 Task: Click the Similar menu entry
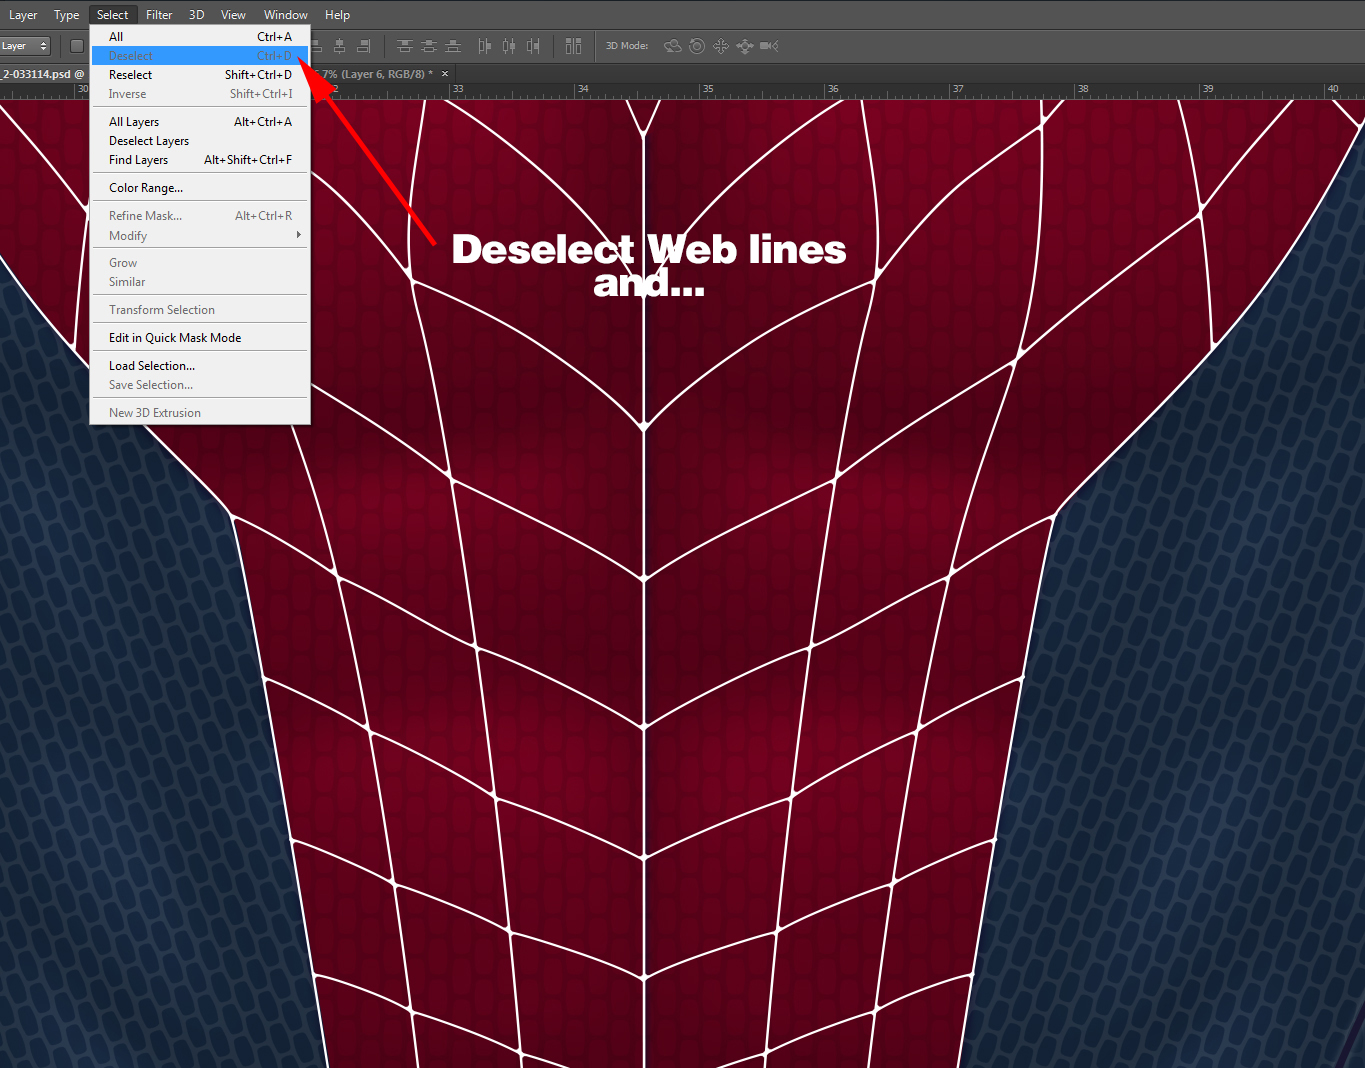[200, 282]
